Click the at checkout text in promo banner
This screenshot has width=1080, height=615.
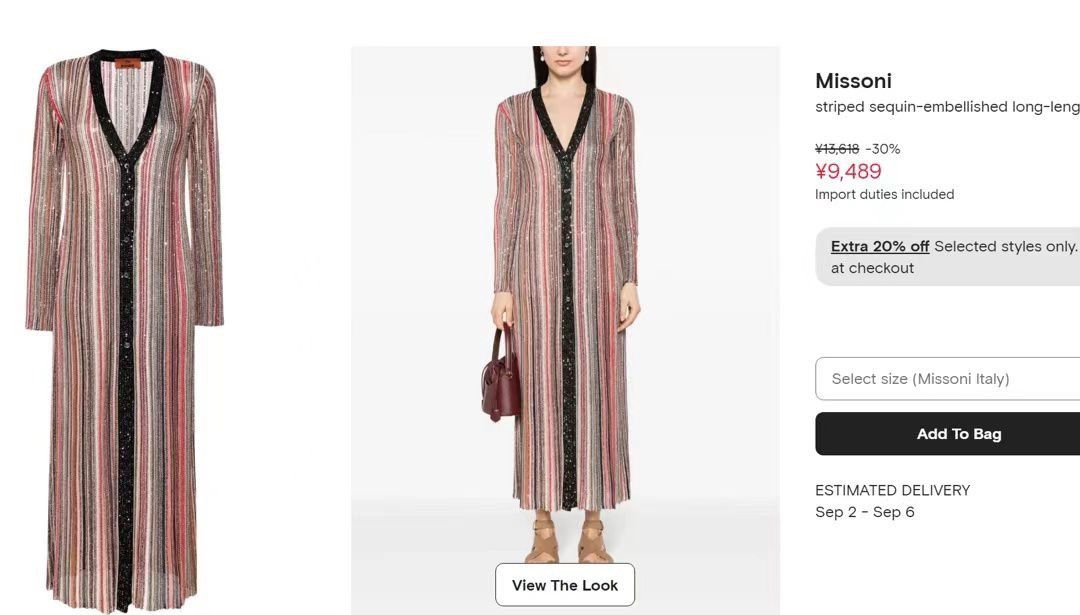click(x=872, y=268)
